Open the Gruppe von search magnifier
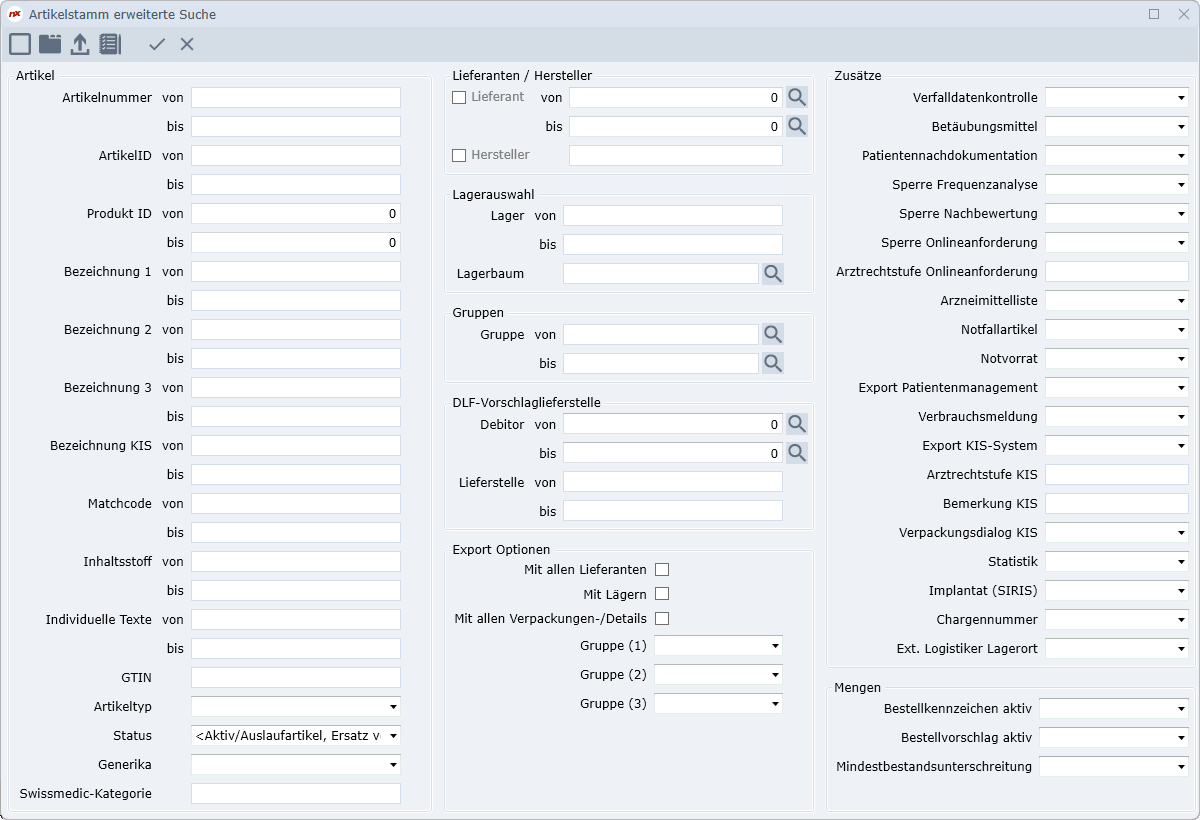Image resolution: width=1200 pixels, height=820 pixels. point(772,334)
